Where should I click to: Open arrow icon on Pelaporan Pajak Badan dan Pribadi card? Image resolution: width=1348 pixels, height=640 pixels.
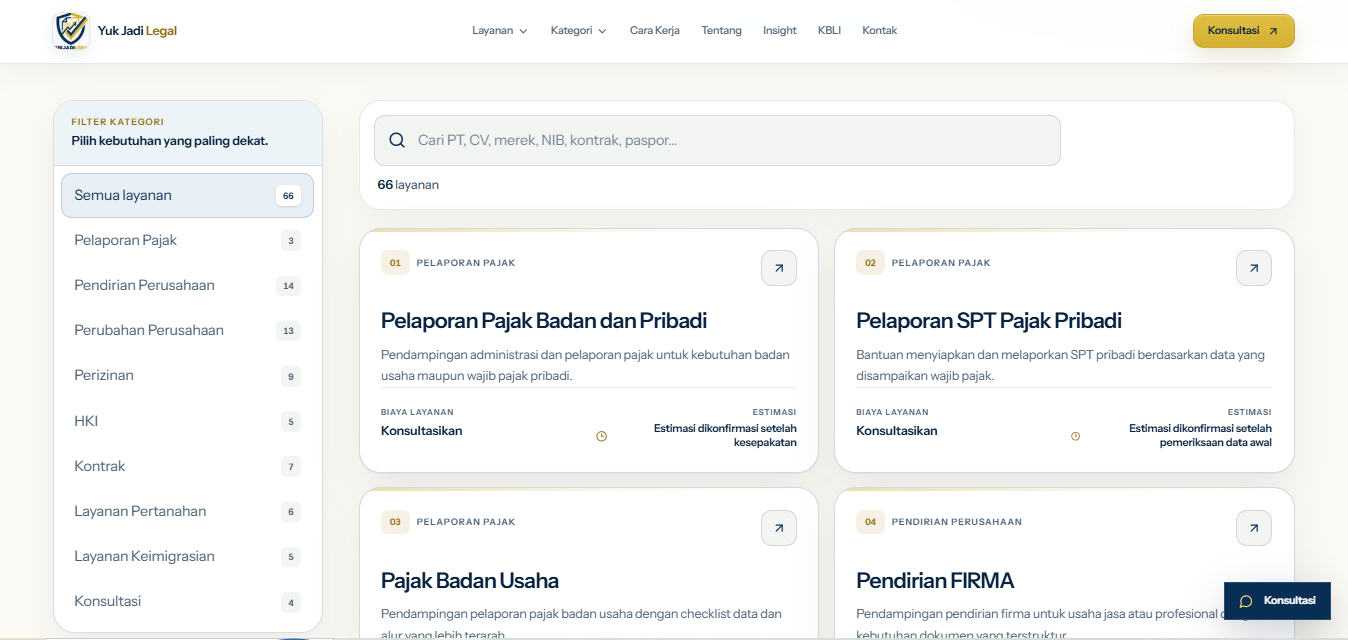779,268
